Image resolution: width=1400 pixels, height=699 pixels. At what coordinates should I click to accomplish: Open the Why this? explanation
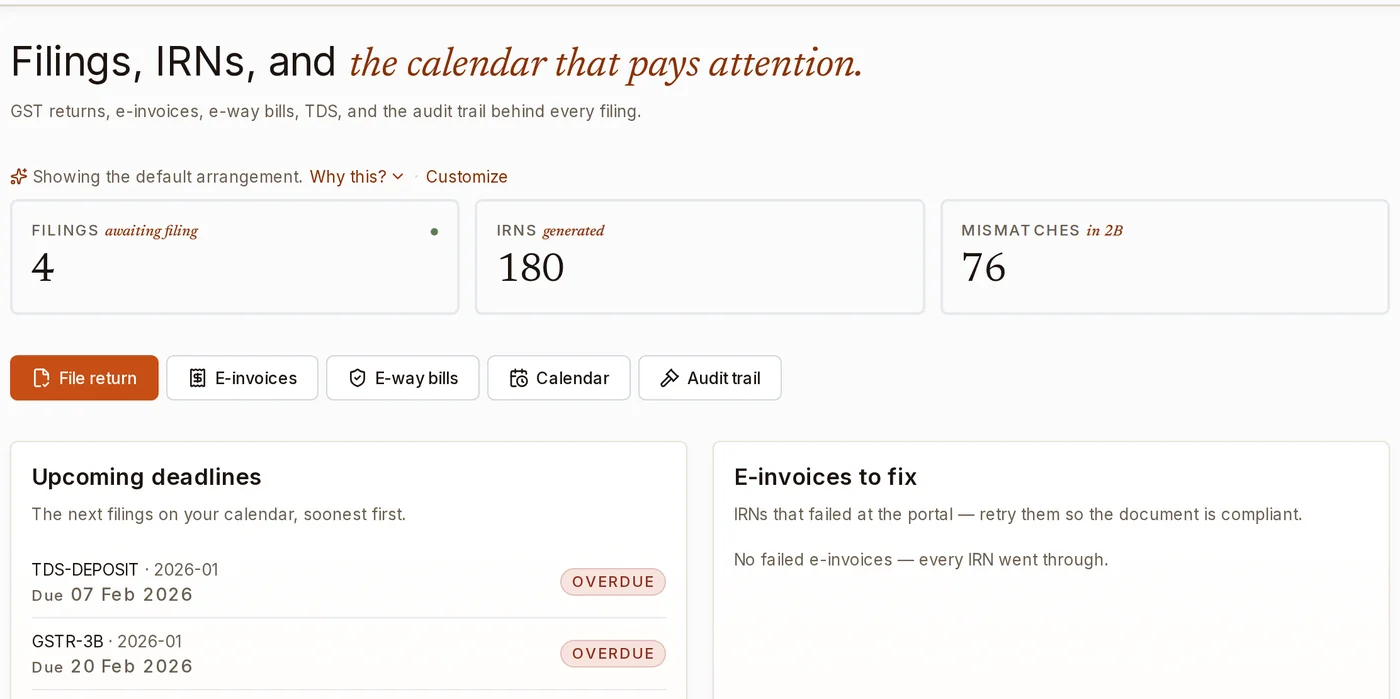348,177
